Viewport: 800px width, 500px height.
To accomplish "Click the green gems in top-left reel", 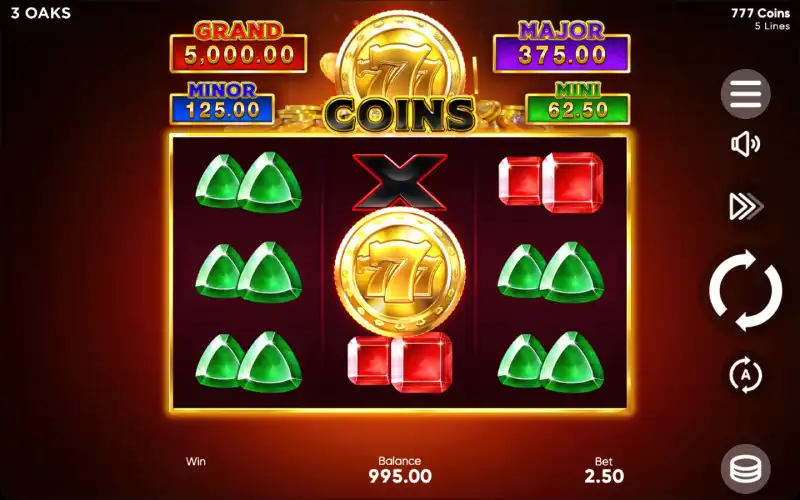I will pos(249,182).
